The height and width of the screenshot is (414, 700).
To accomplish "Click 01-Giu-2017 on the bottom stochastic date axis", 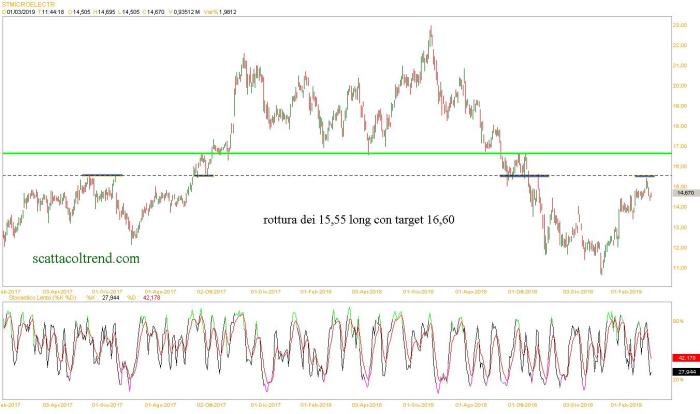I will click(x=107, y=405).
